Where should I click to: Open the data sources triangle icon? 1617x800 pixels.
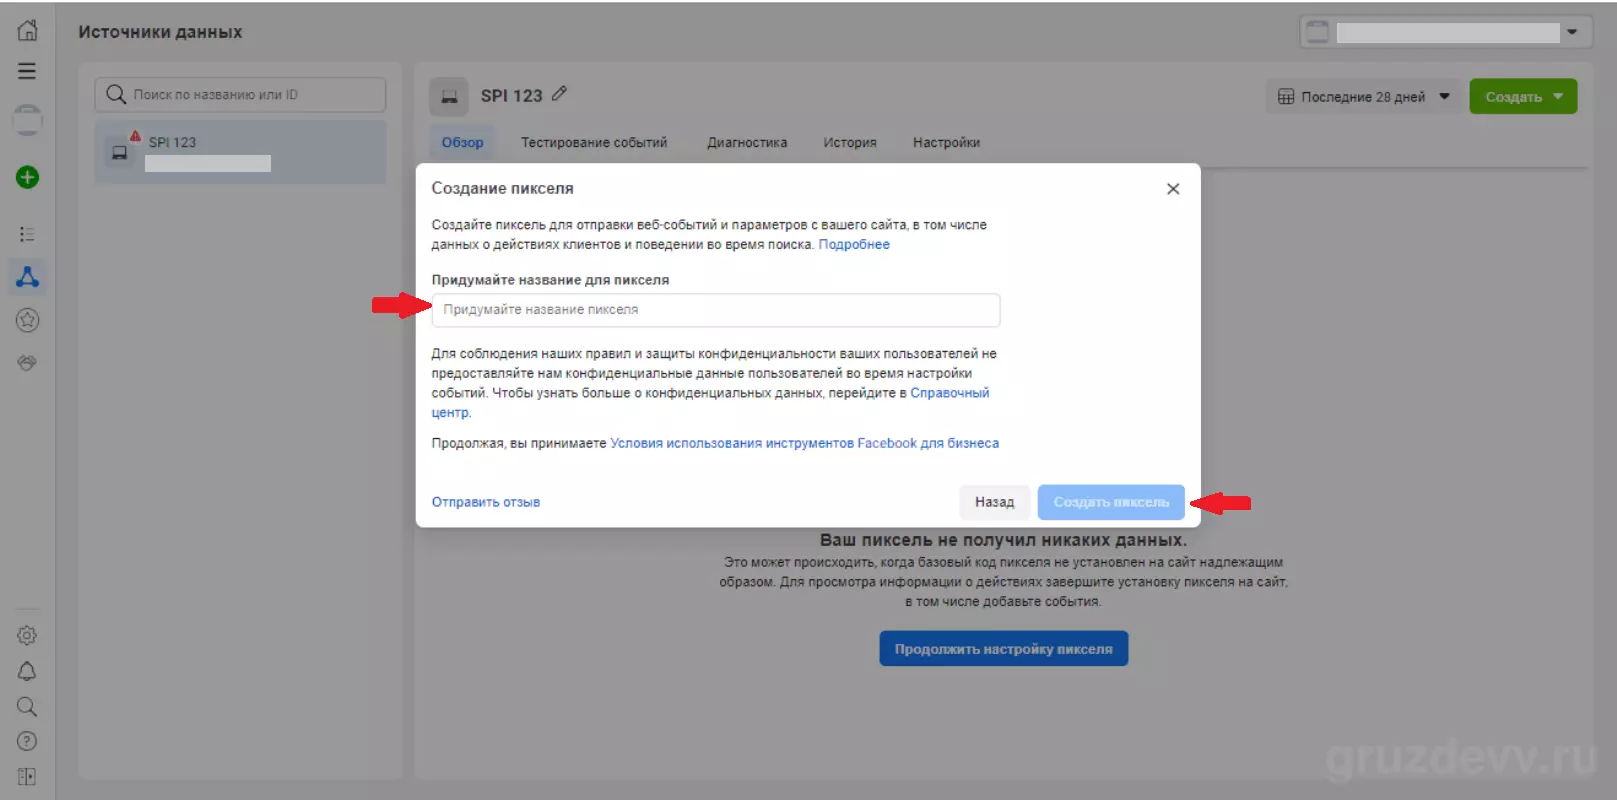28,277
